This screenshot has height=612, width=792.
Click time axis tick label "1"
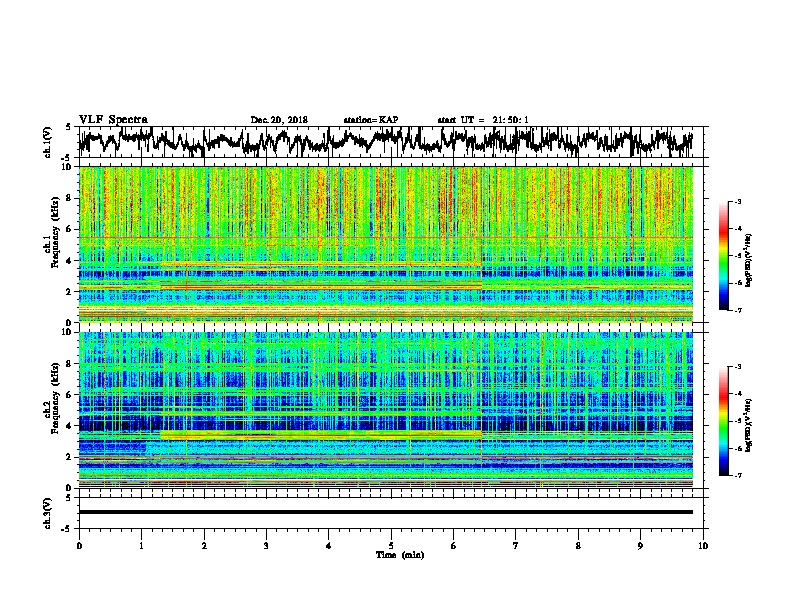141,546
